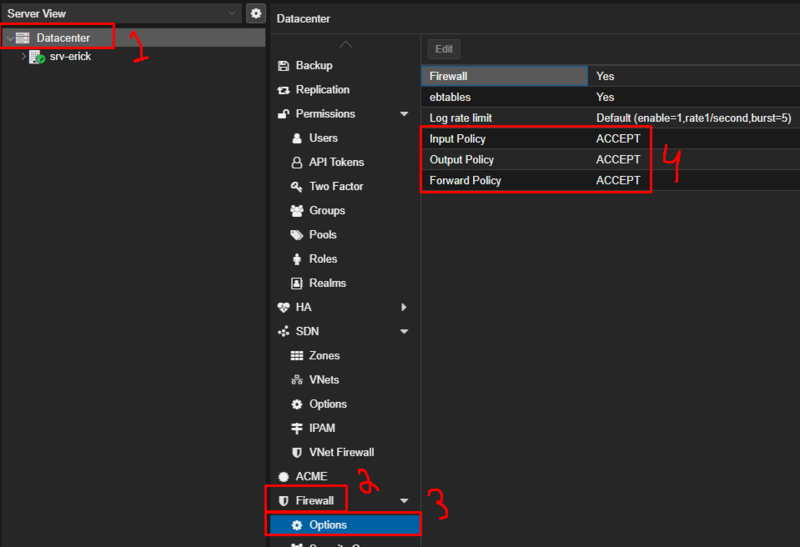Image resolution: width=800 pixels, height=547 pixels.
Task: Open the IPAM menu item
Action: (345, 428)
